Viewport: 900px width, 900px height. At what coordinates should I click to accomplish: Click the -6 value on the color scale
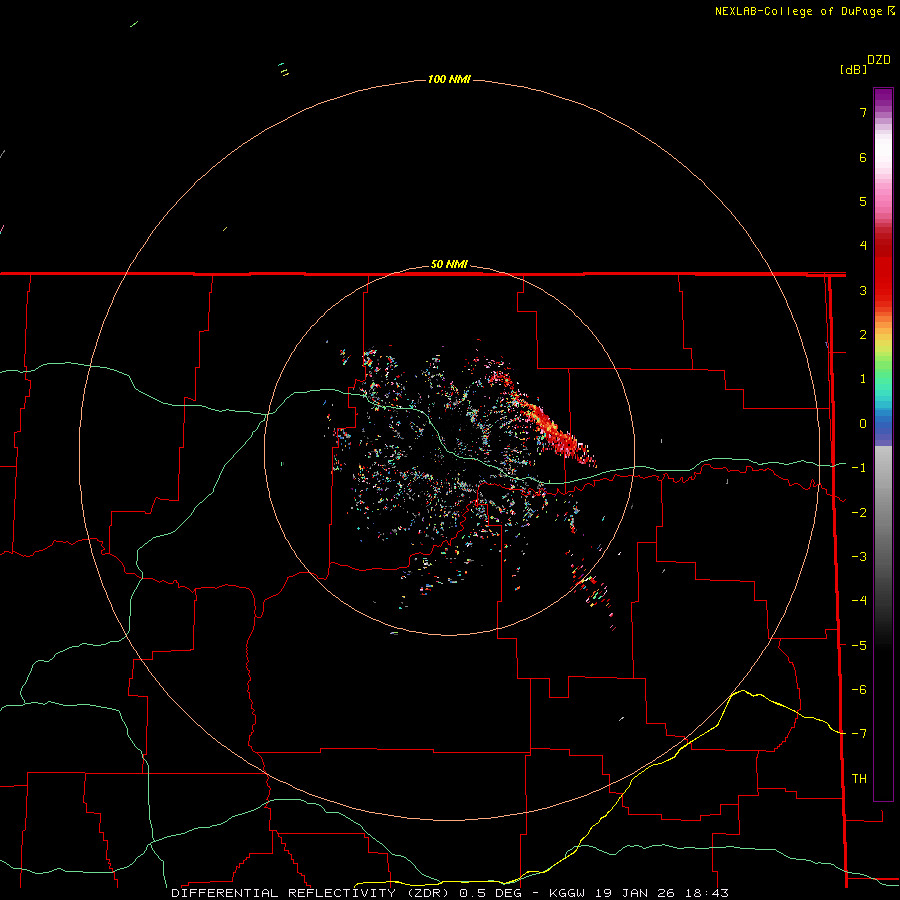click(x=859, y=689)
